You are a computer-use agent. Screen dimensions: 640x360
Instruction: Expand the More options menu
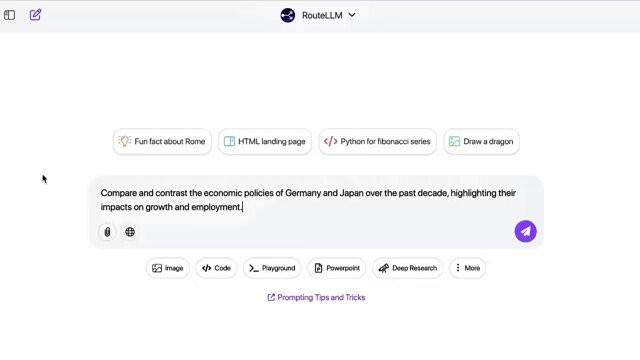(x=468, y=268)
